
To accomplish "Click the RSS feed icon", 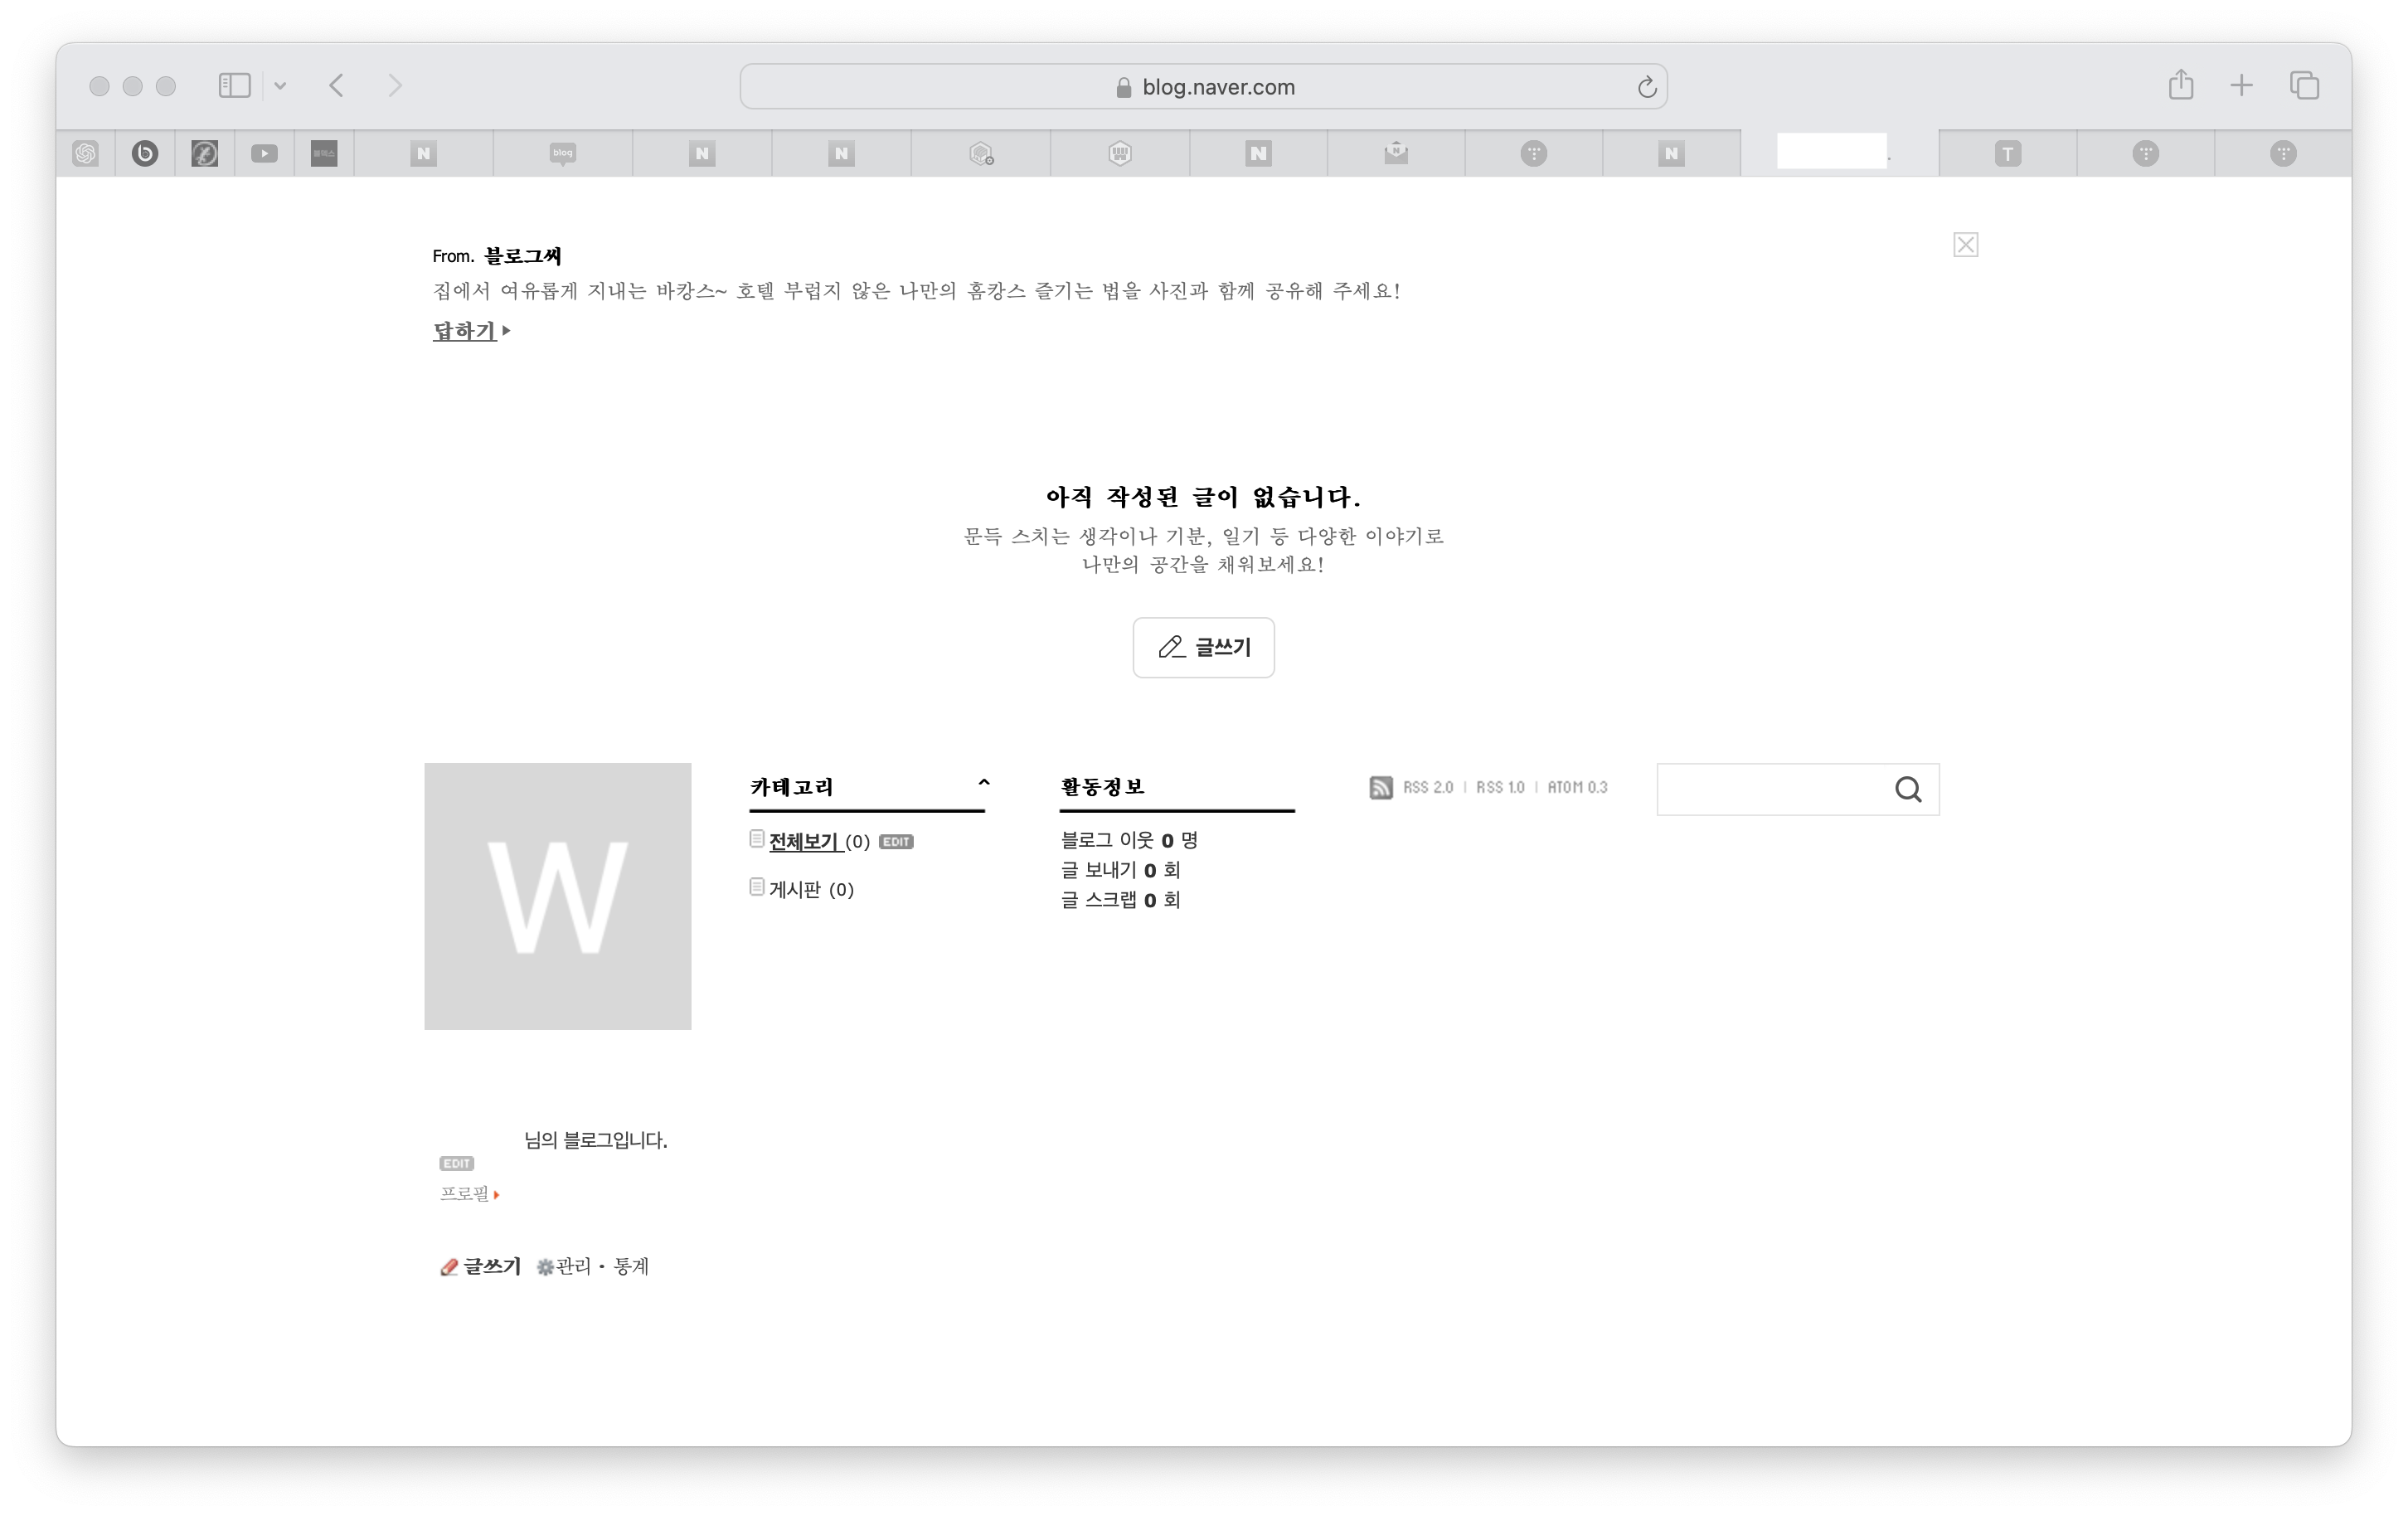I will 1381,788.
